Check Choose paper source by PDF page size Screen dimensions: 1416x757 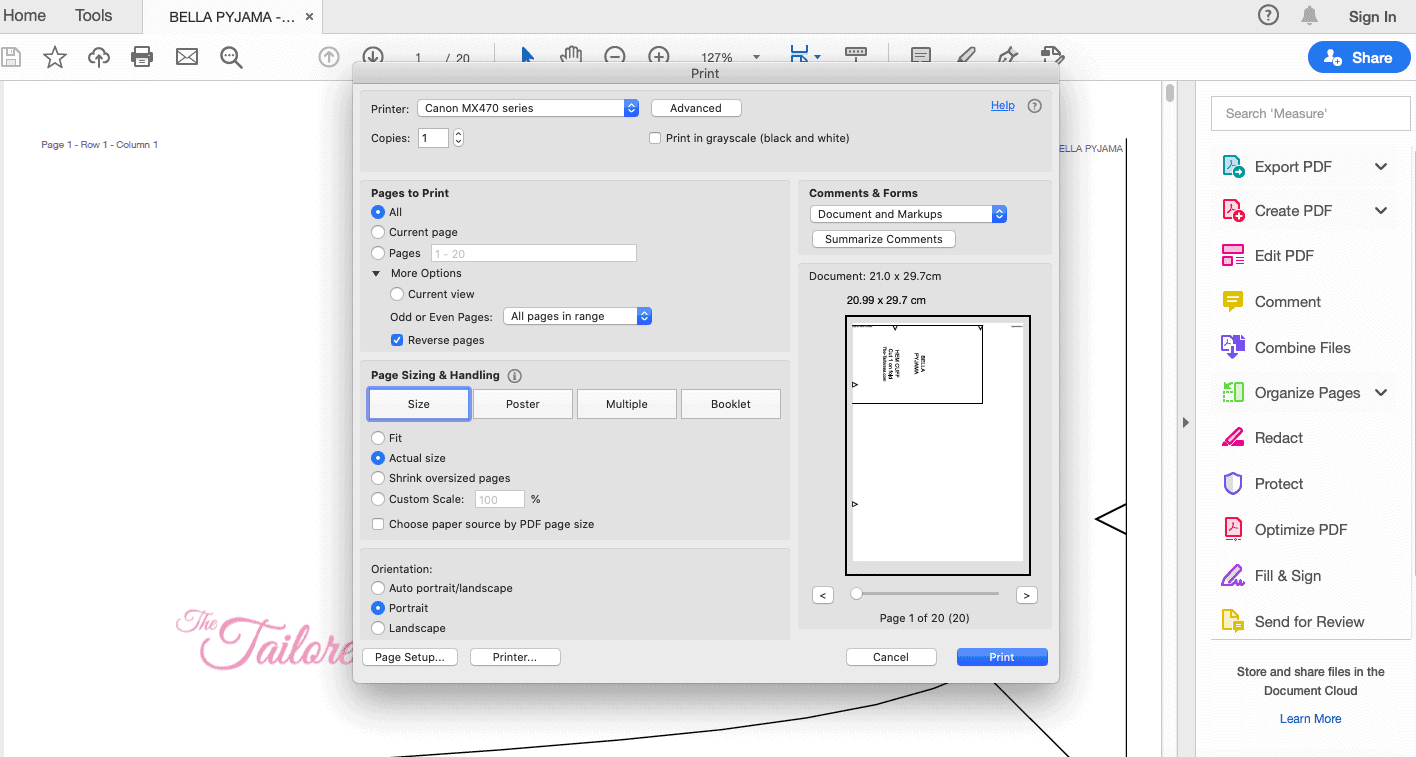coord(378,524)
